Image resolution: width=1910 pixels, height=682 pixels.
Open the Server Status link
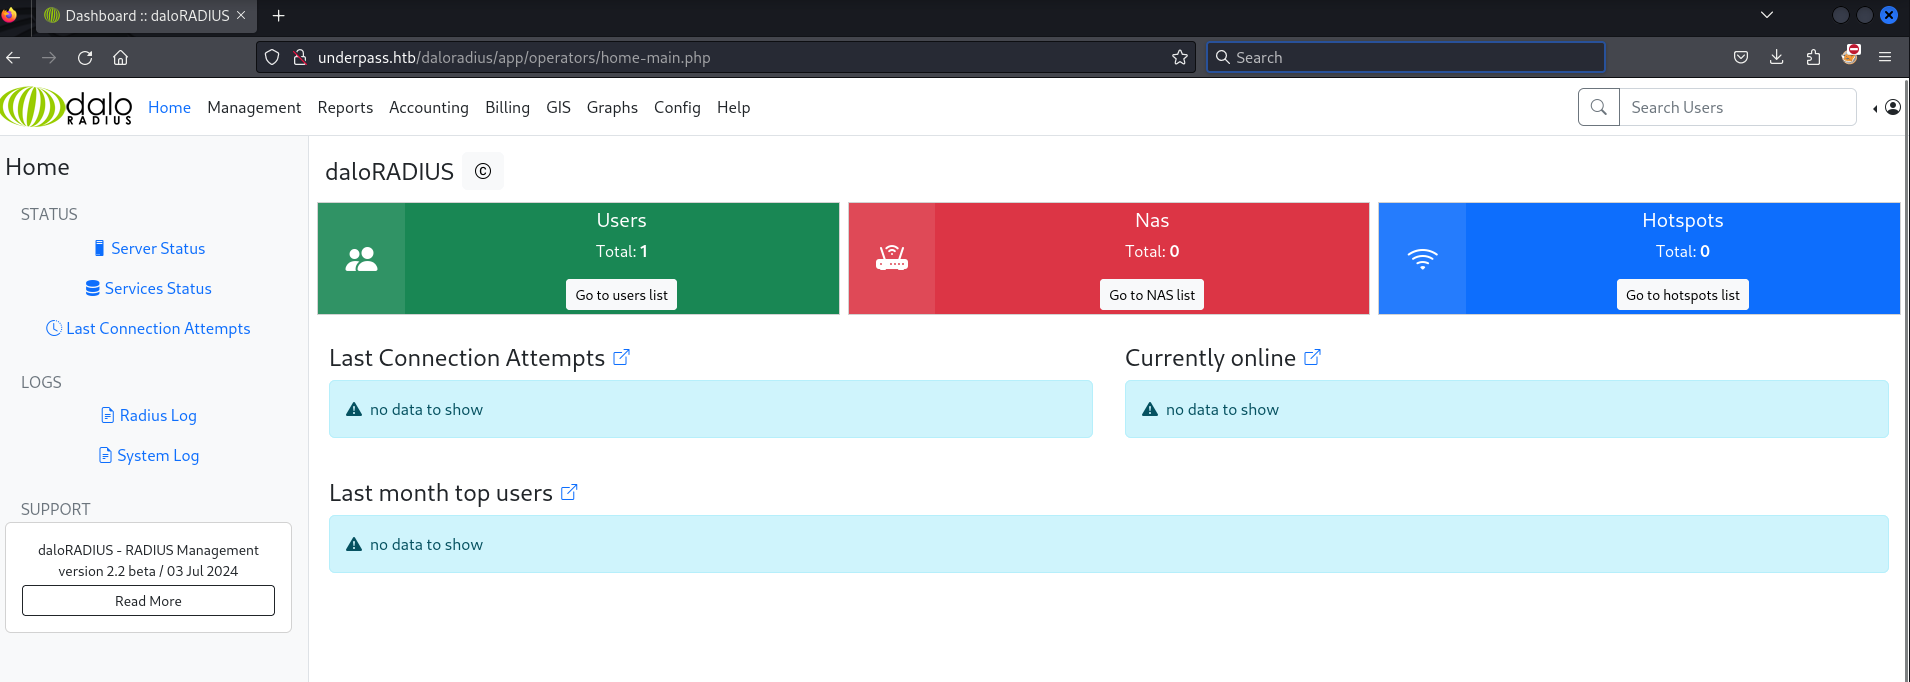[157, 248]
